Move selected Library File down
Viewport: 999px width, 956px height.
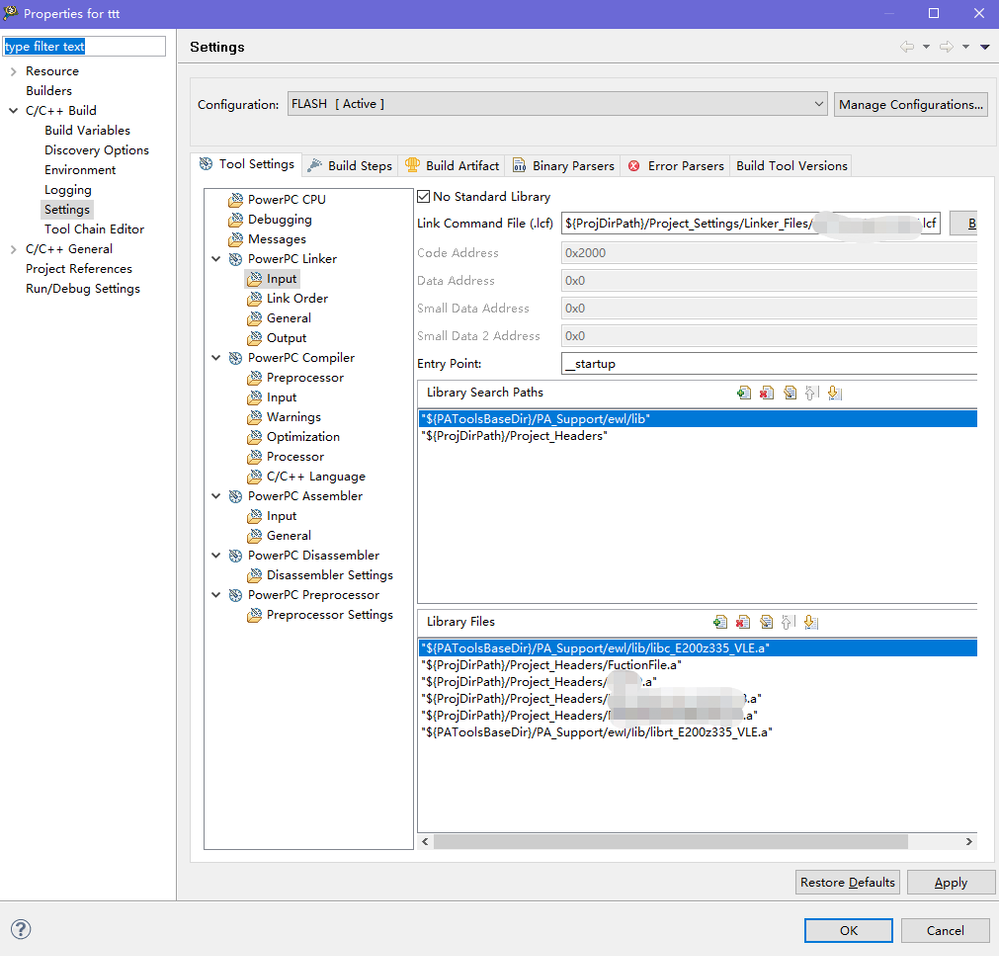(x=811, y=622)
